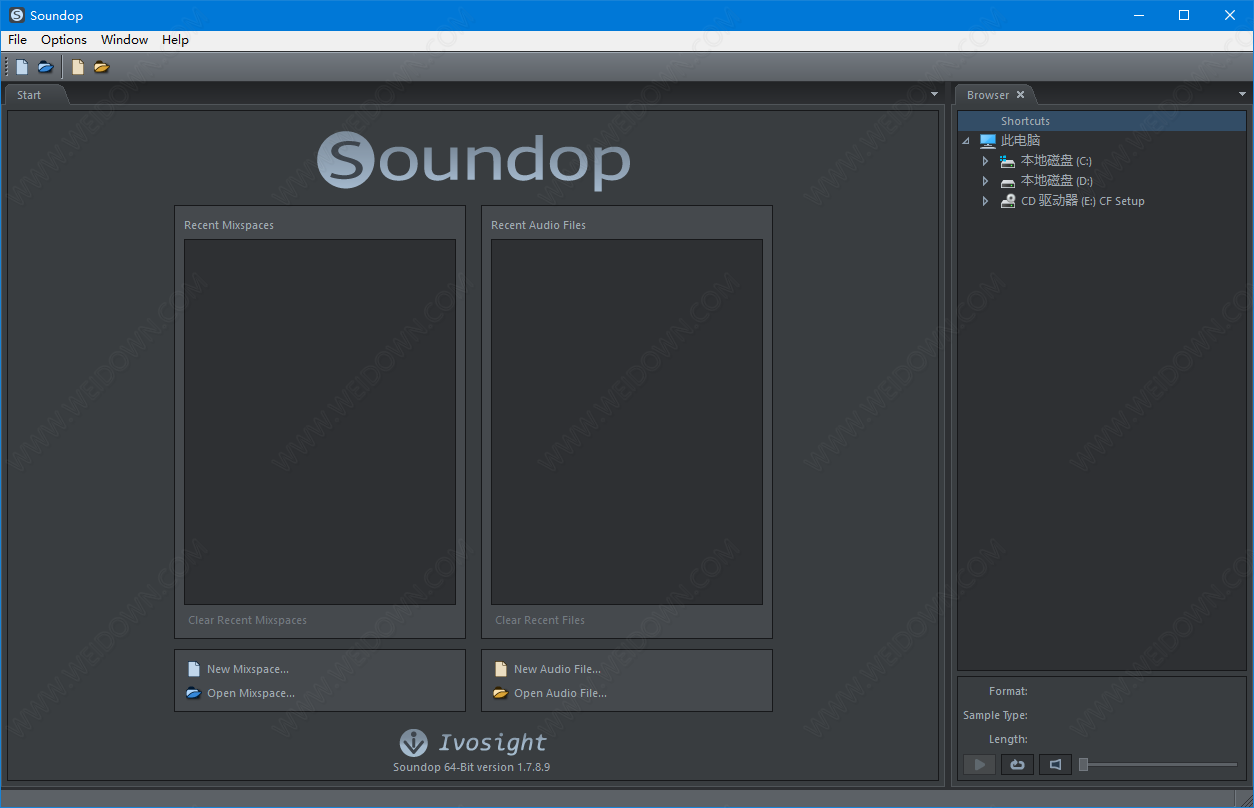The width and height of the screenshot is (1254, 808).
Task: Click the Recent Audio Files heading
Action: pyautogui.click(x=538, y=225)
